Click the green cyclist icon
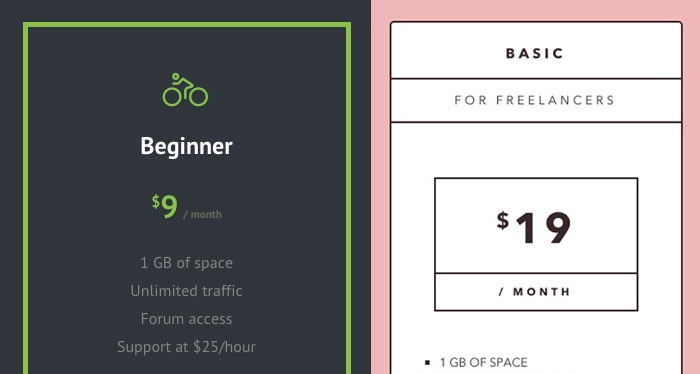This screenshot has width=700, height=374. tap(185, 90)
